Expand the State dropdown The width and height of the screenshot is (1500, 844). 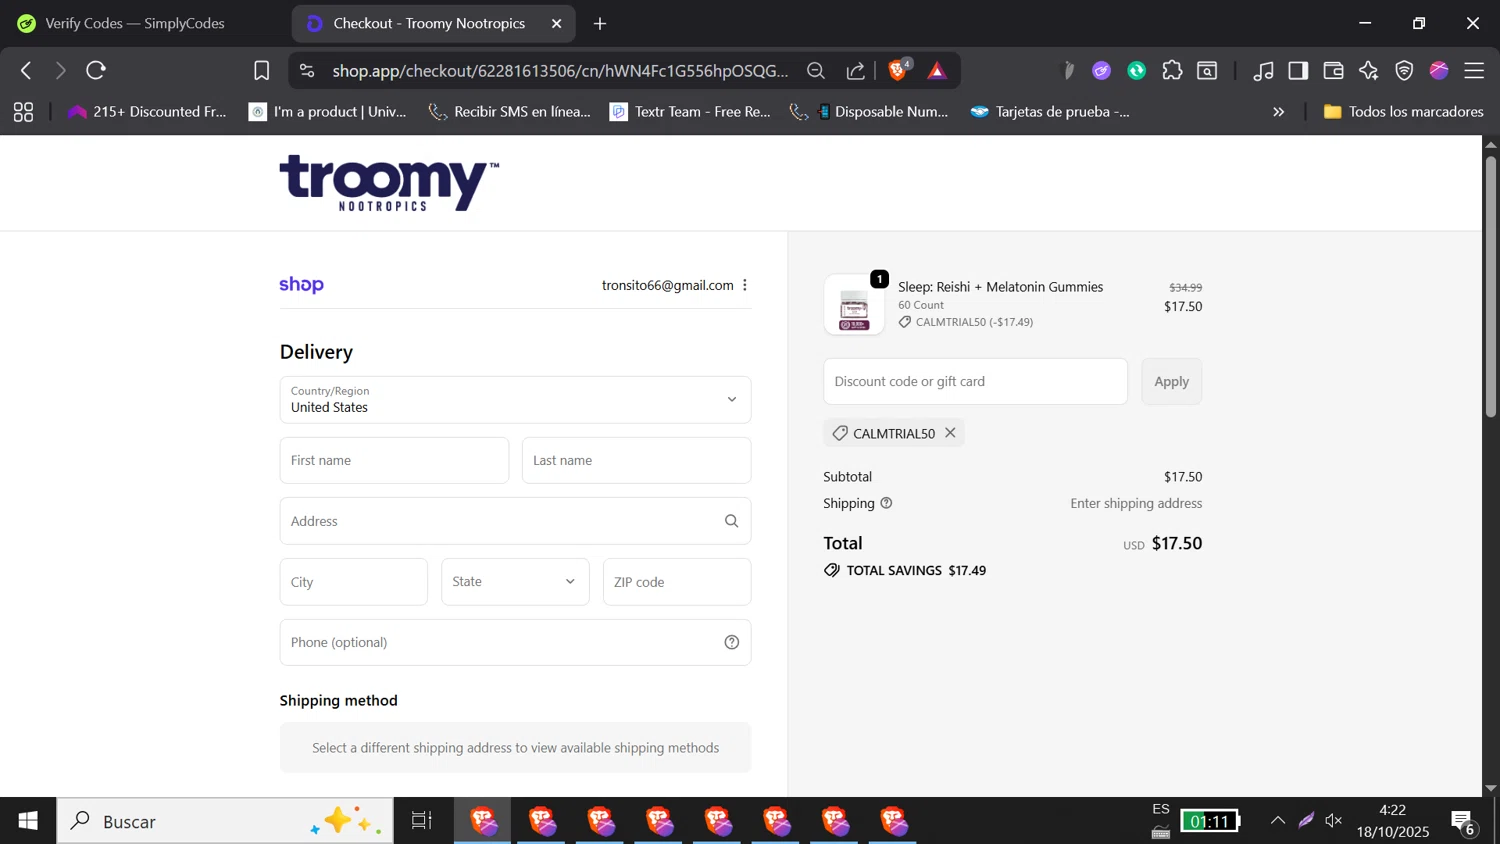515,582
